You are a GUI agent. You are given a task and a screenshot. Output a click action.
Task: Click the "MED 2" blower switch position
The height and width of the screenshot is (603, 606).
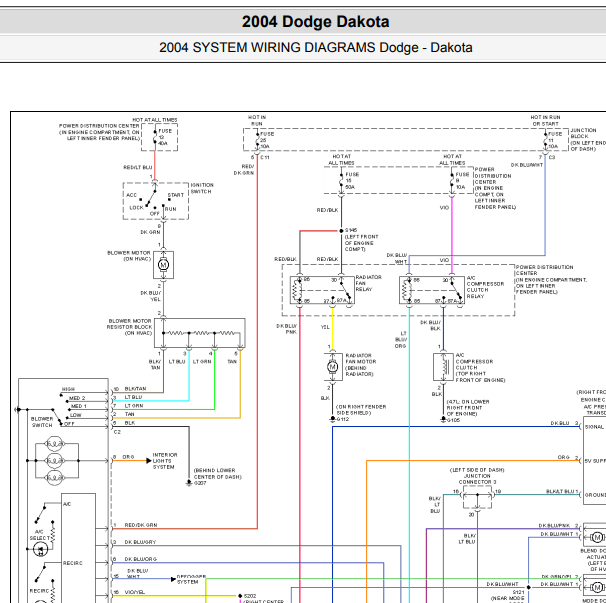click(x=77, y=398)
